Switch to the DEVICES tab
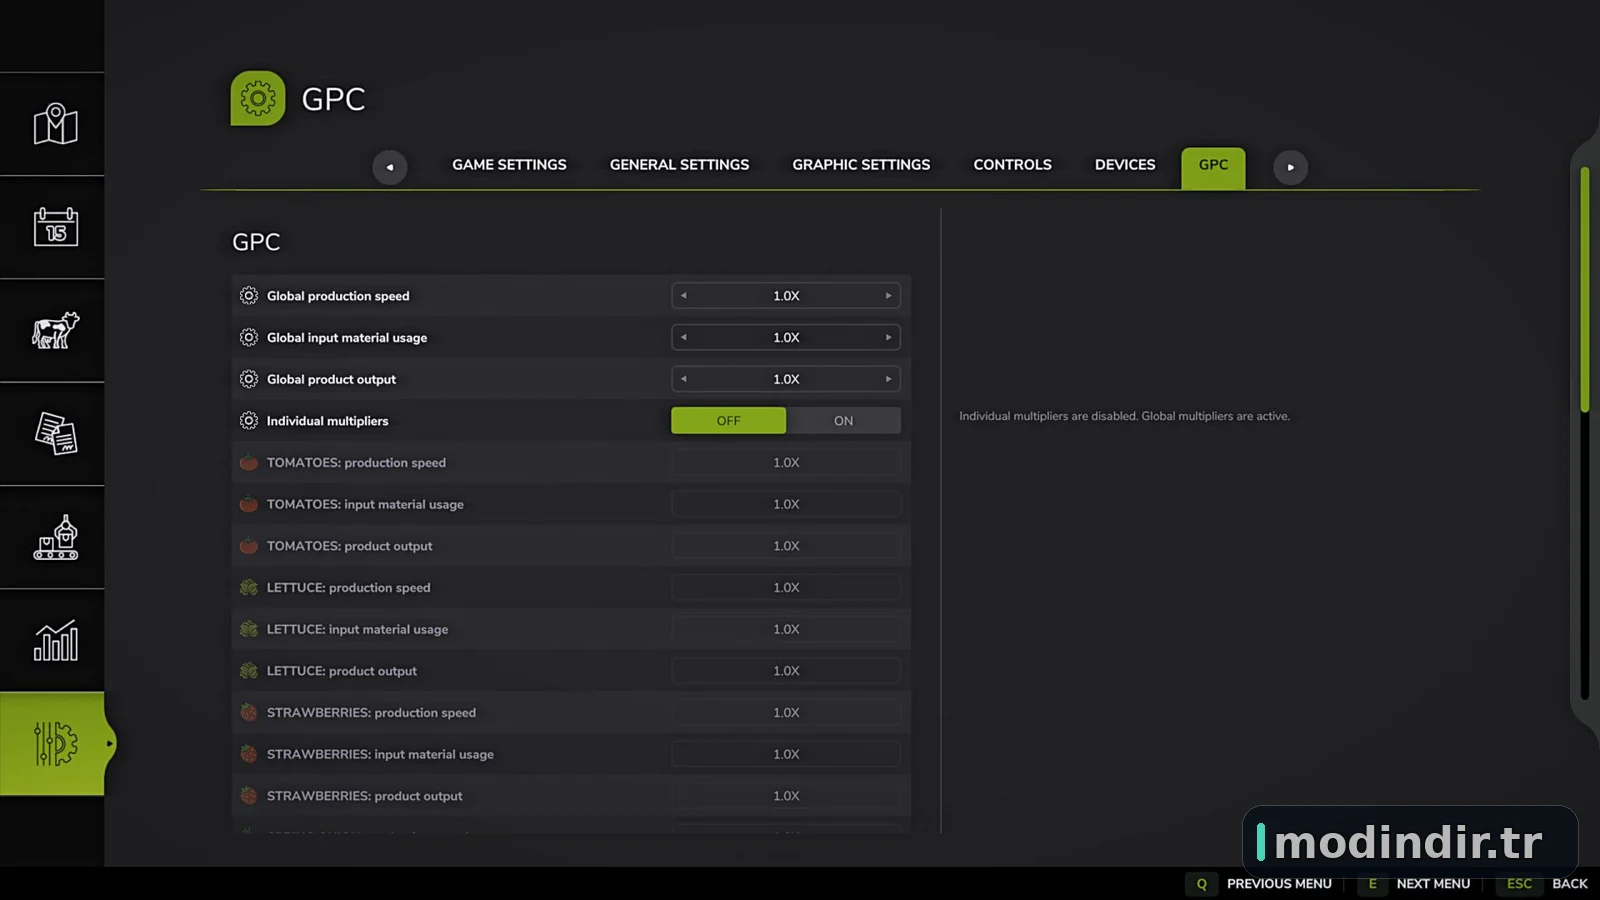Viewport: 1600px width, 900px height. tap(1125, 165)
